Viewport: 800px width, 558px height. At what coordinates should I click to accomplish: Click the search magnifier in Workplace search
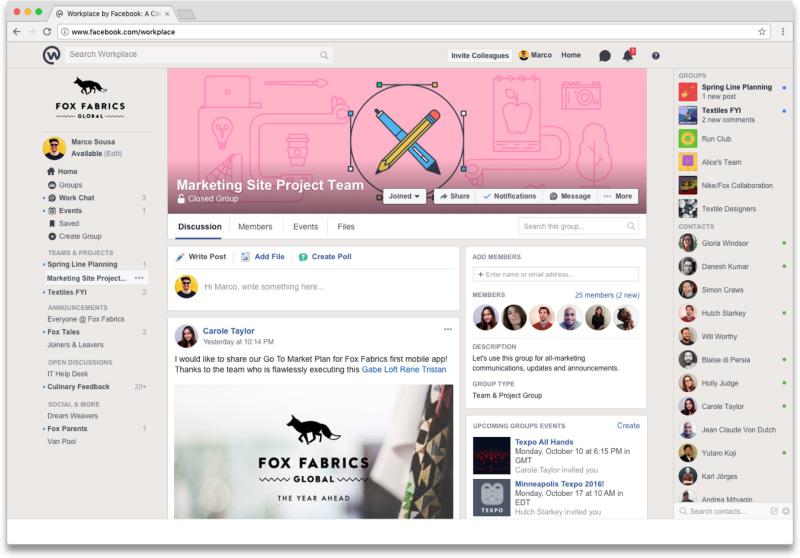324,55
